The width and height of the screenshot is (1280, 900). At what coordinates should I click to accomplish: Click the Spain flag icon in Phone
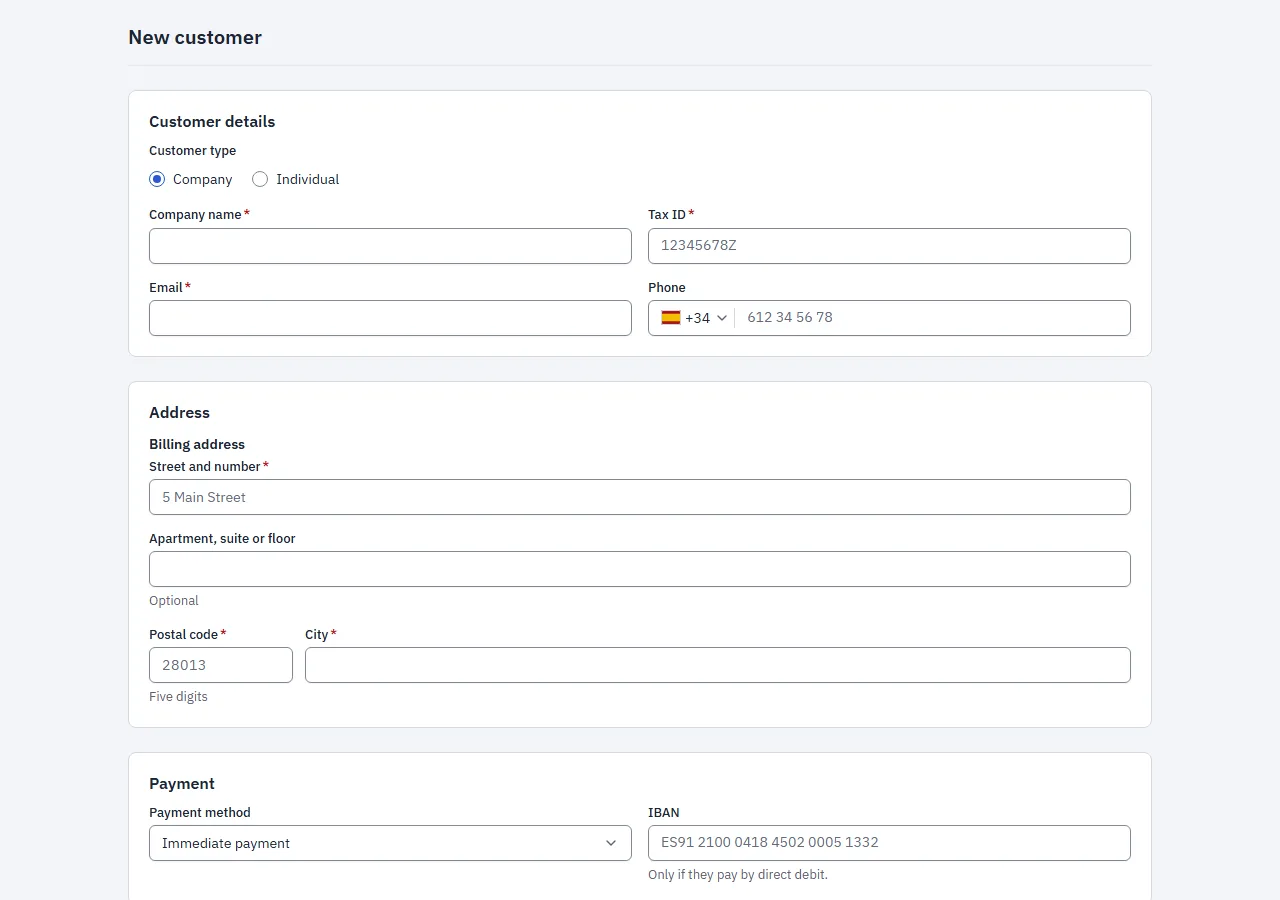[671, 318]
